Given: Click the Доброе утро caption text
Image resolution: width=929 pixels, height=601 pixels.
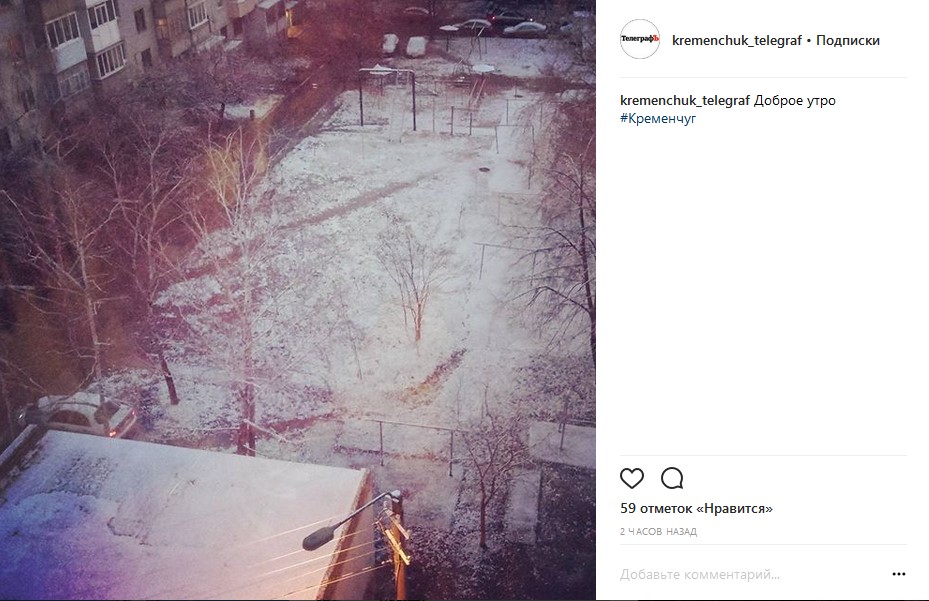Looking at the screenshot, I should coord(795,100).
